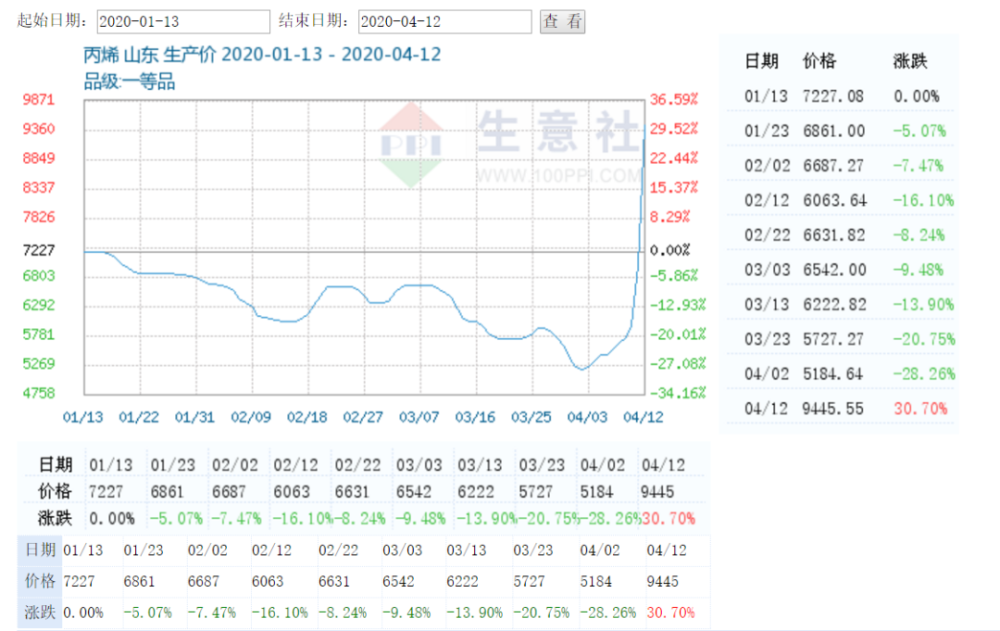Select the 02/12 row in side table
This screenshot has width=1000, height=631.
tap(841, 200)
